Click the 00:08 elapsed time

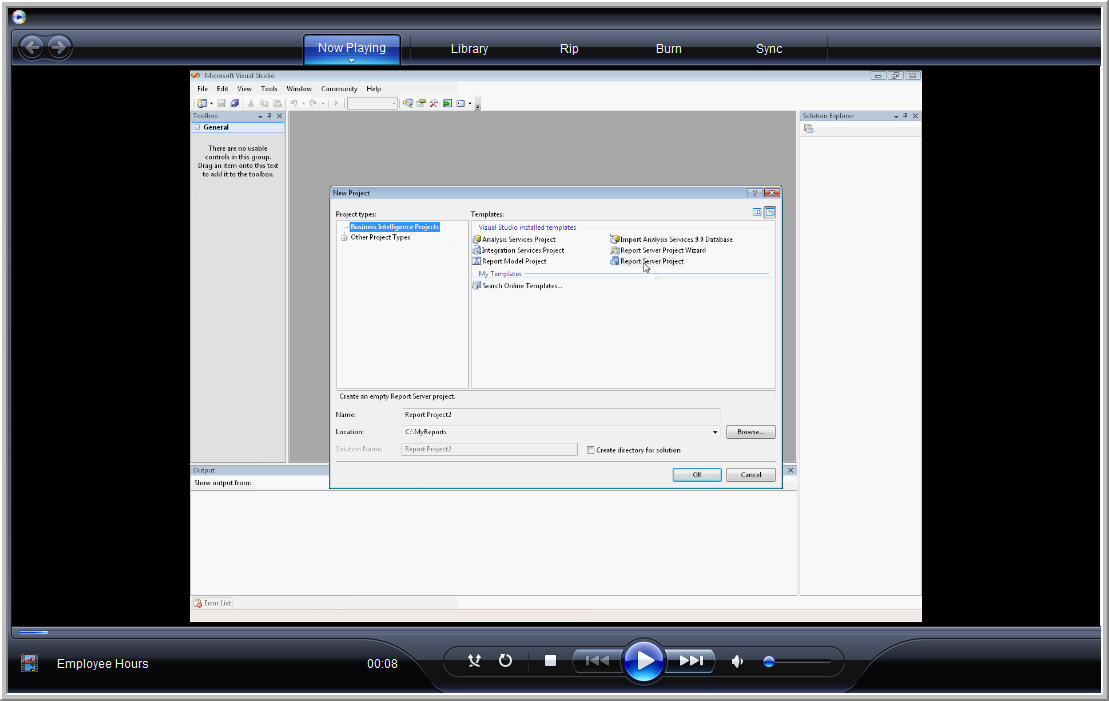(x=382, y=664)
